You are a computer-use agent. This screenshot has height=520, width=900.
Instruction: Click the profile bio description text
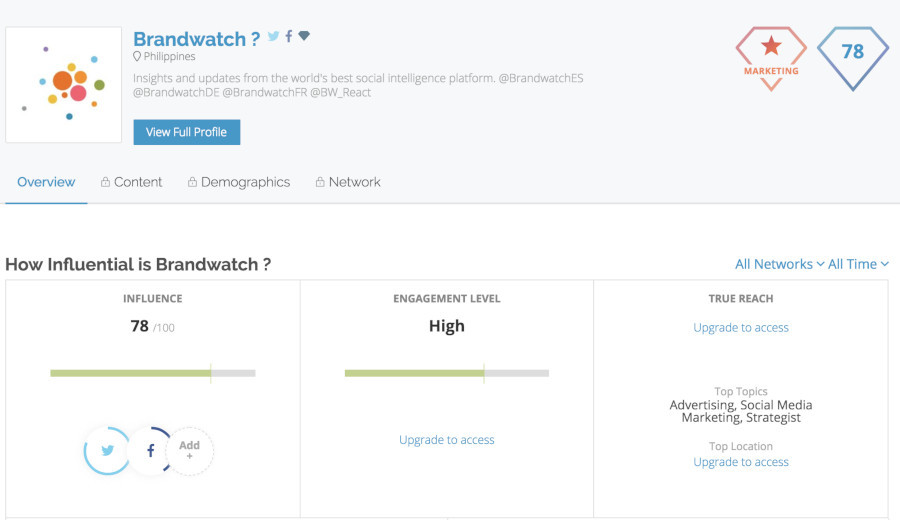point(358,85)
